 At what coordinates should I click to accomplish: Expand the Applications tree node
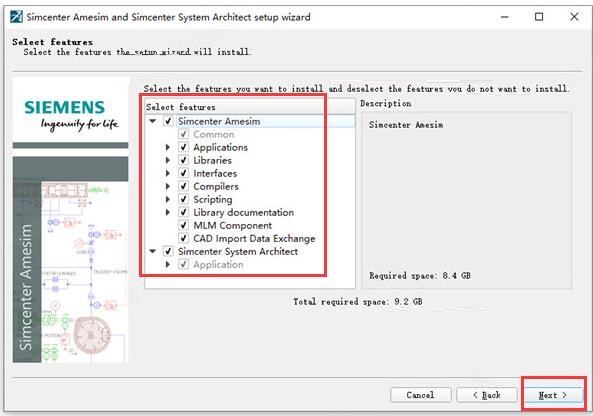[168, 147]
